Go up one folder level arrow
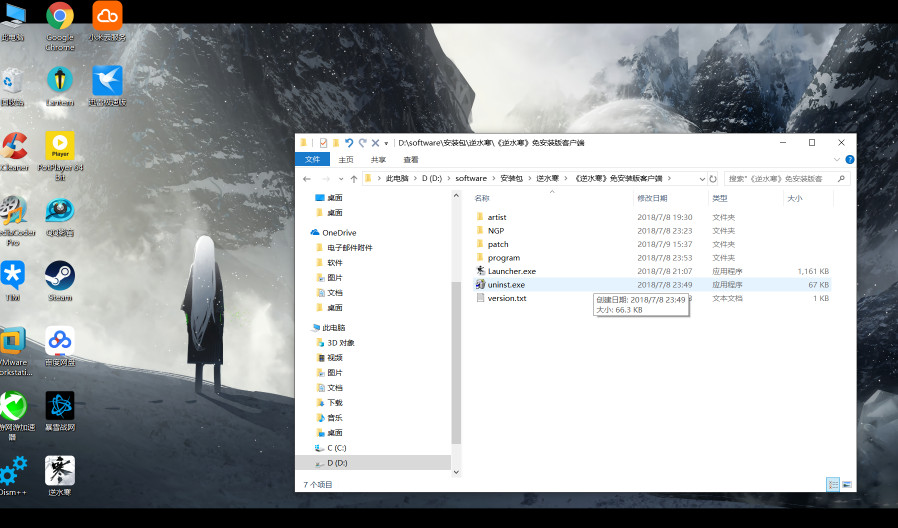This screenshot has height=528, width=898. 354,179
